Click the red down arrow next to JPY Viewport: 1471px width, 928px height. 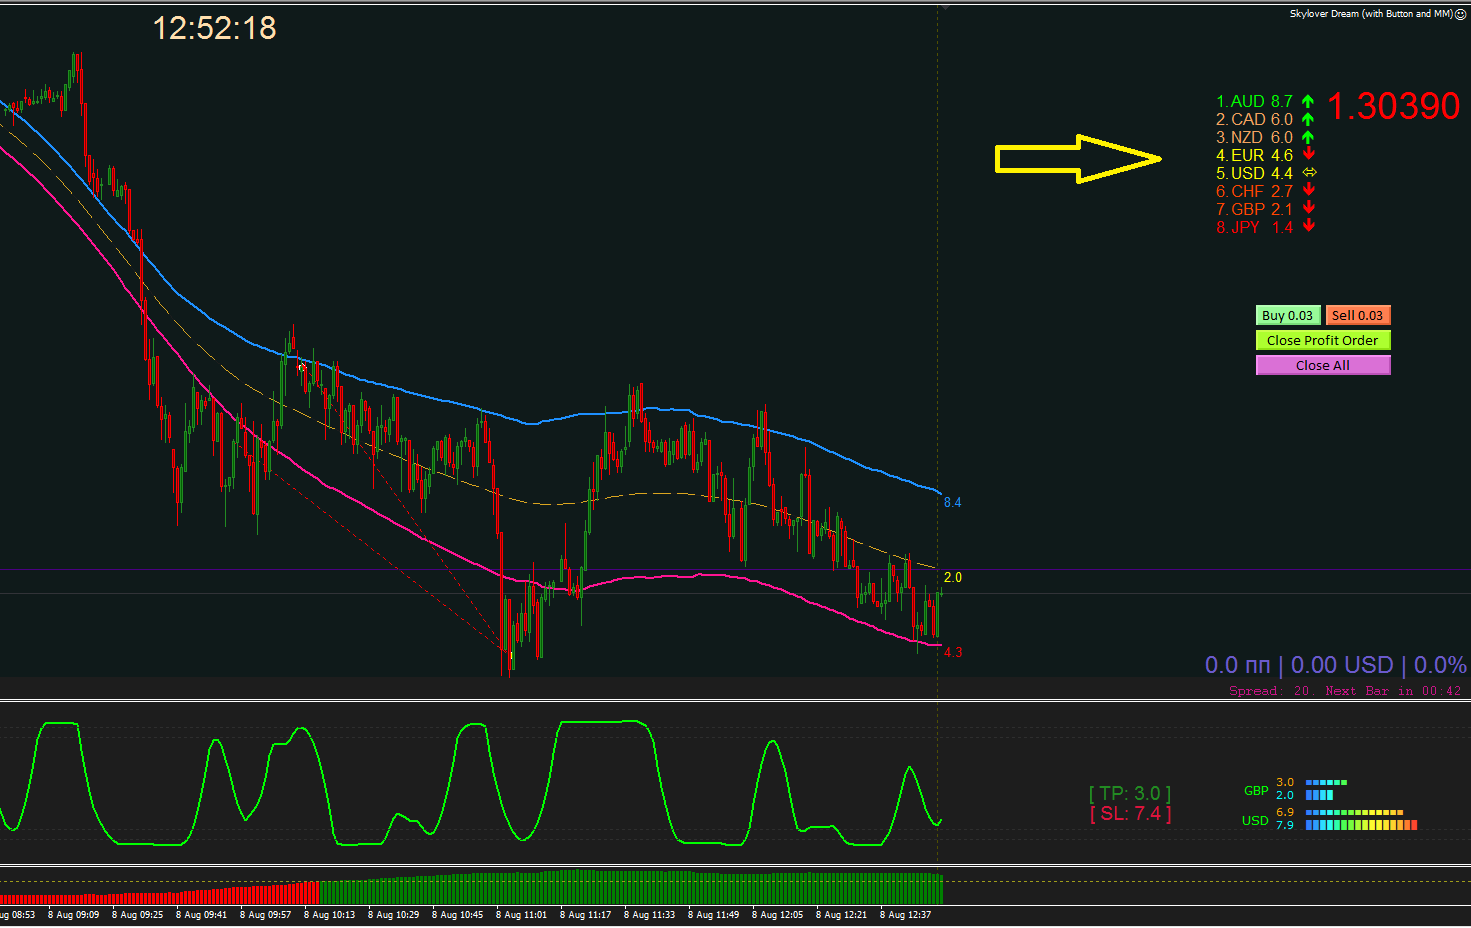[x=1308, y=226]
